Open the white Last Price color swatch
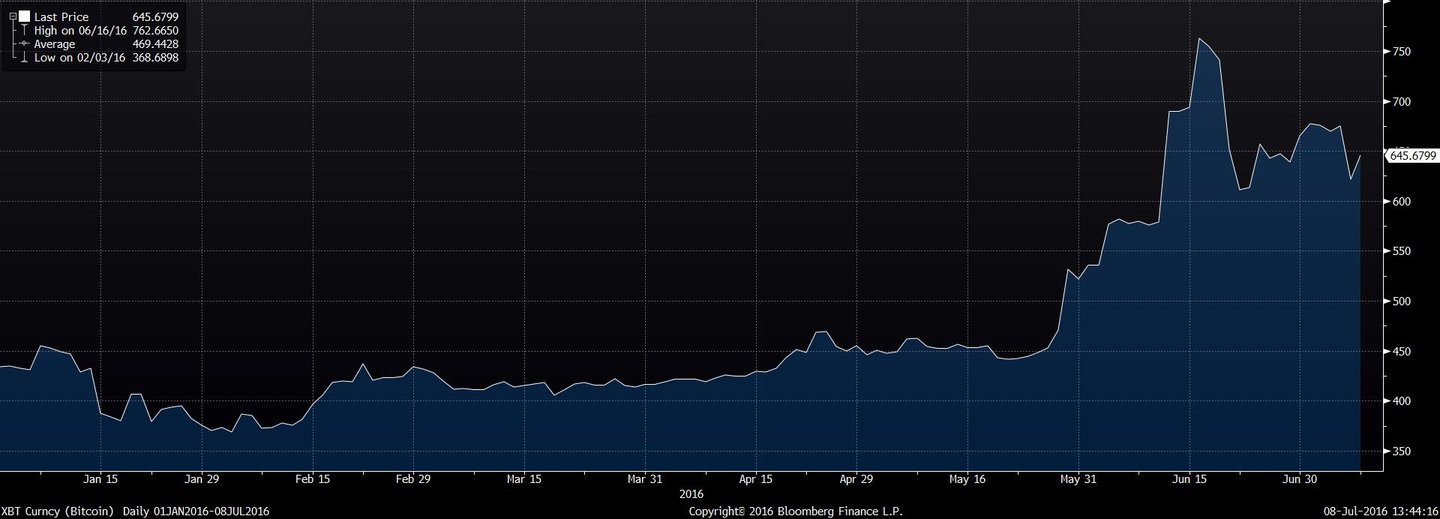Image resolution: width=1440 pixels, height=519 pixels. pyautogui.click(x=24, y=17)
